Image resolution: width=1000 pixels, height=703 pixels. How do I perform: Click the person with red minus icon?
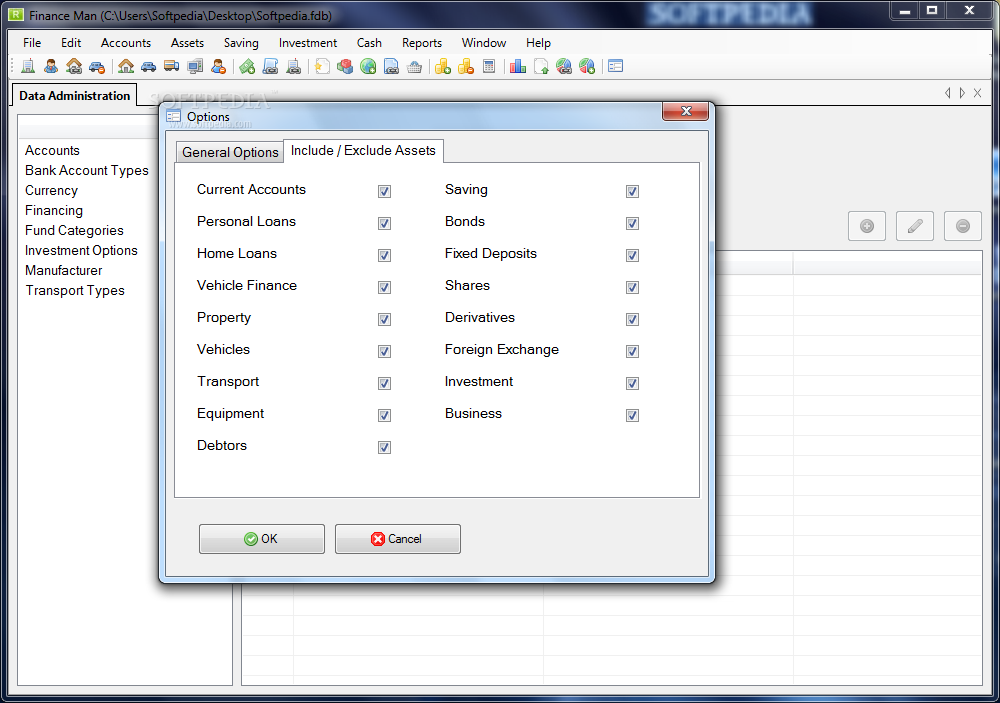(218, 66)
